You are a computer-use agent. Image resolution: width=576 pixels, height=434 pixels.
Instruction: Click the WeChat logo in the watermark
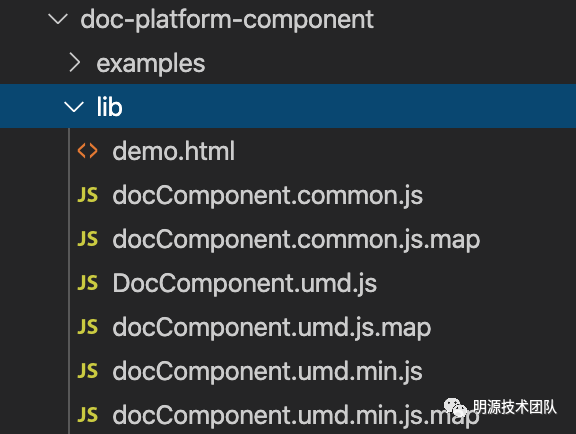pos(455,407)
